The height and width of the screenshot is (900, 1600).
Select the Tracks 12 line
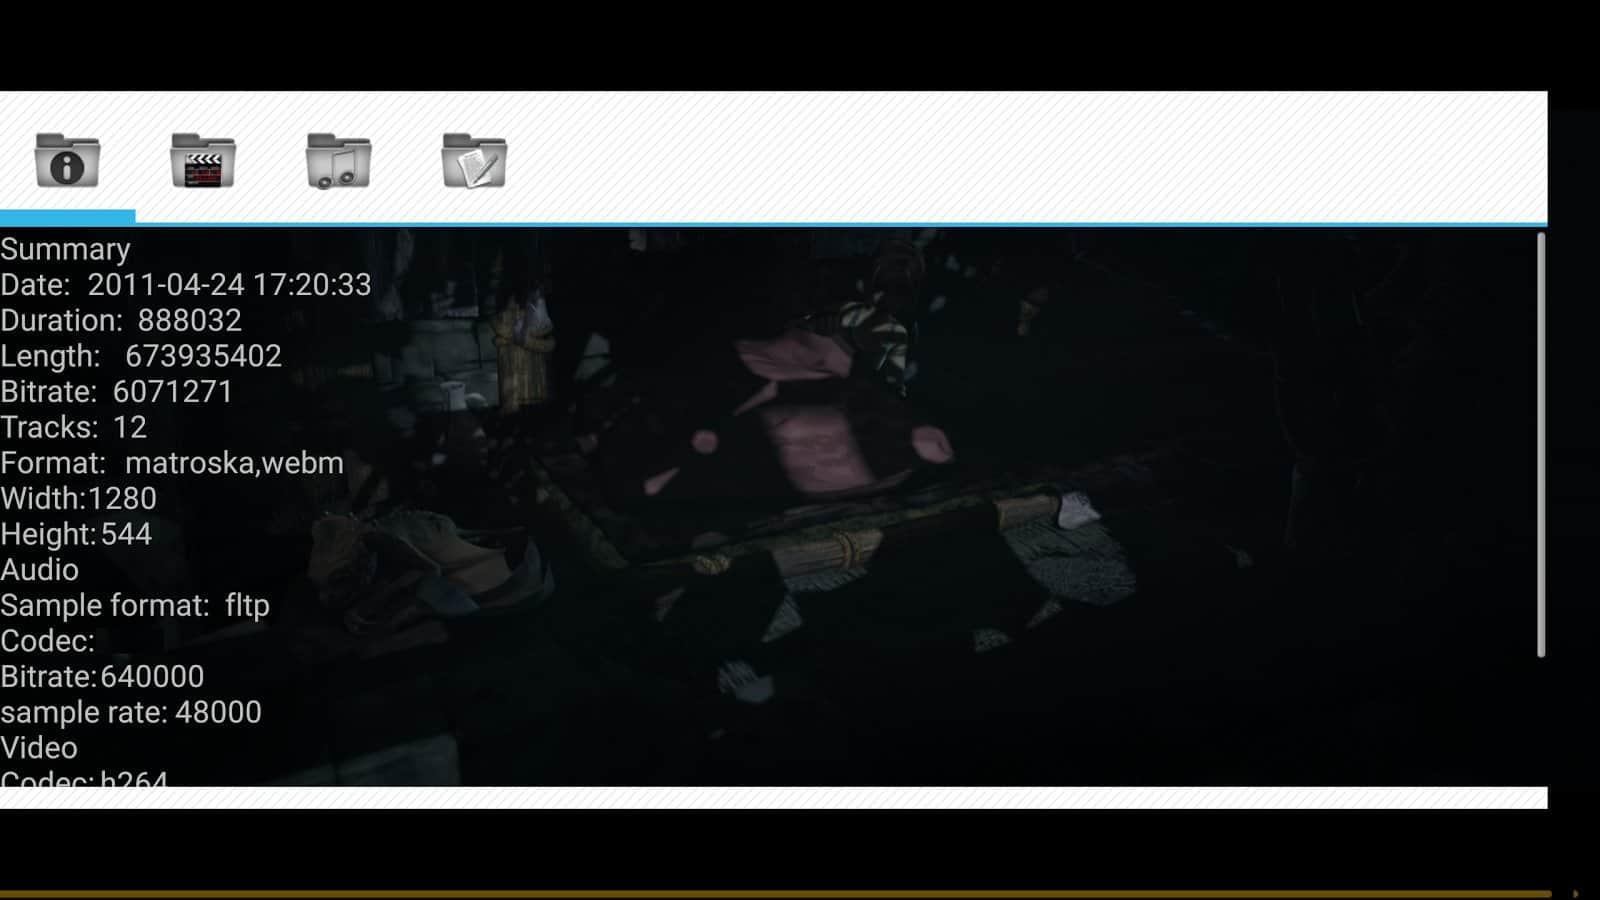tap(74, 428)
